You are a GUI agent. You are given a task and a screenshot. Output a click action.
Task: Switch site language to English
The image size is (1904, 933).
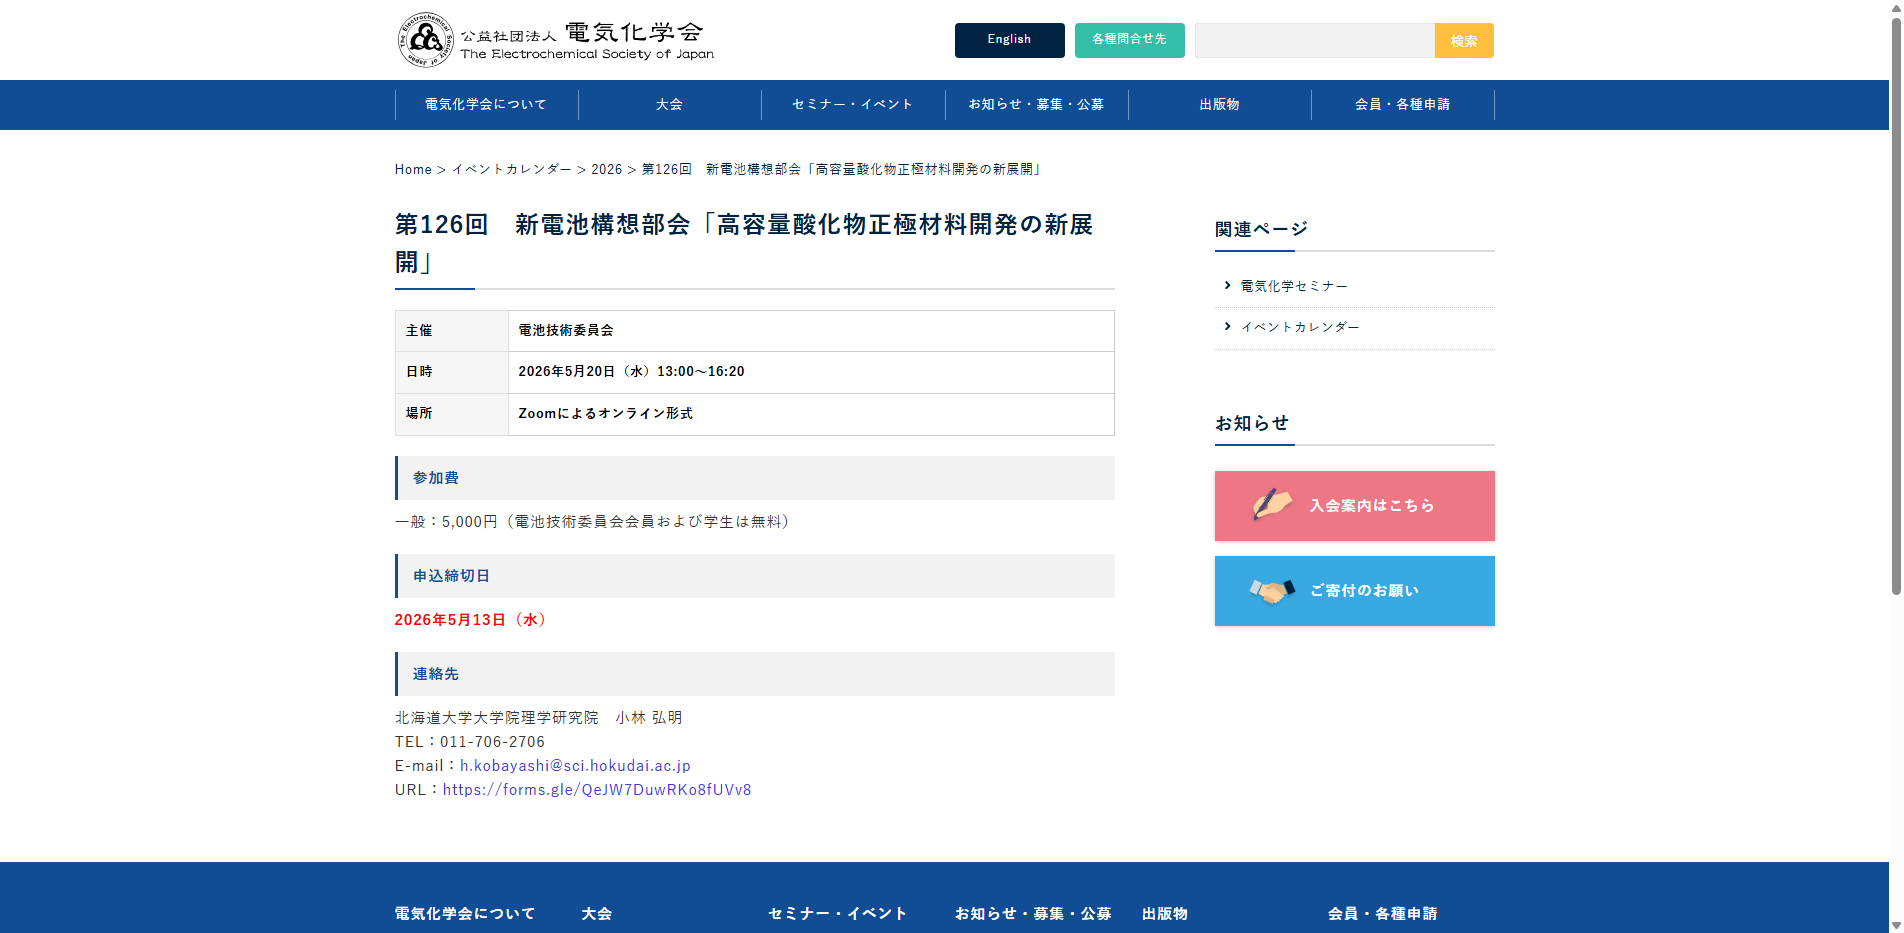1009,40
